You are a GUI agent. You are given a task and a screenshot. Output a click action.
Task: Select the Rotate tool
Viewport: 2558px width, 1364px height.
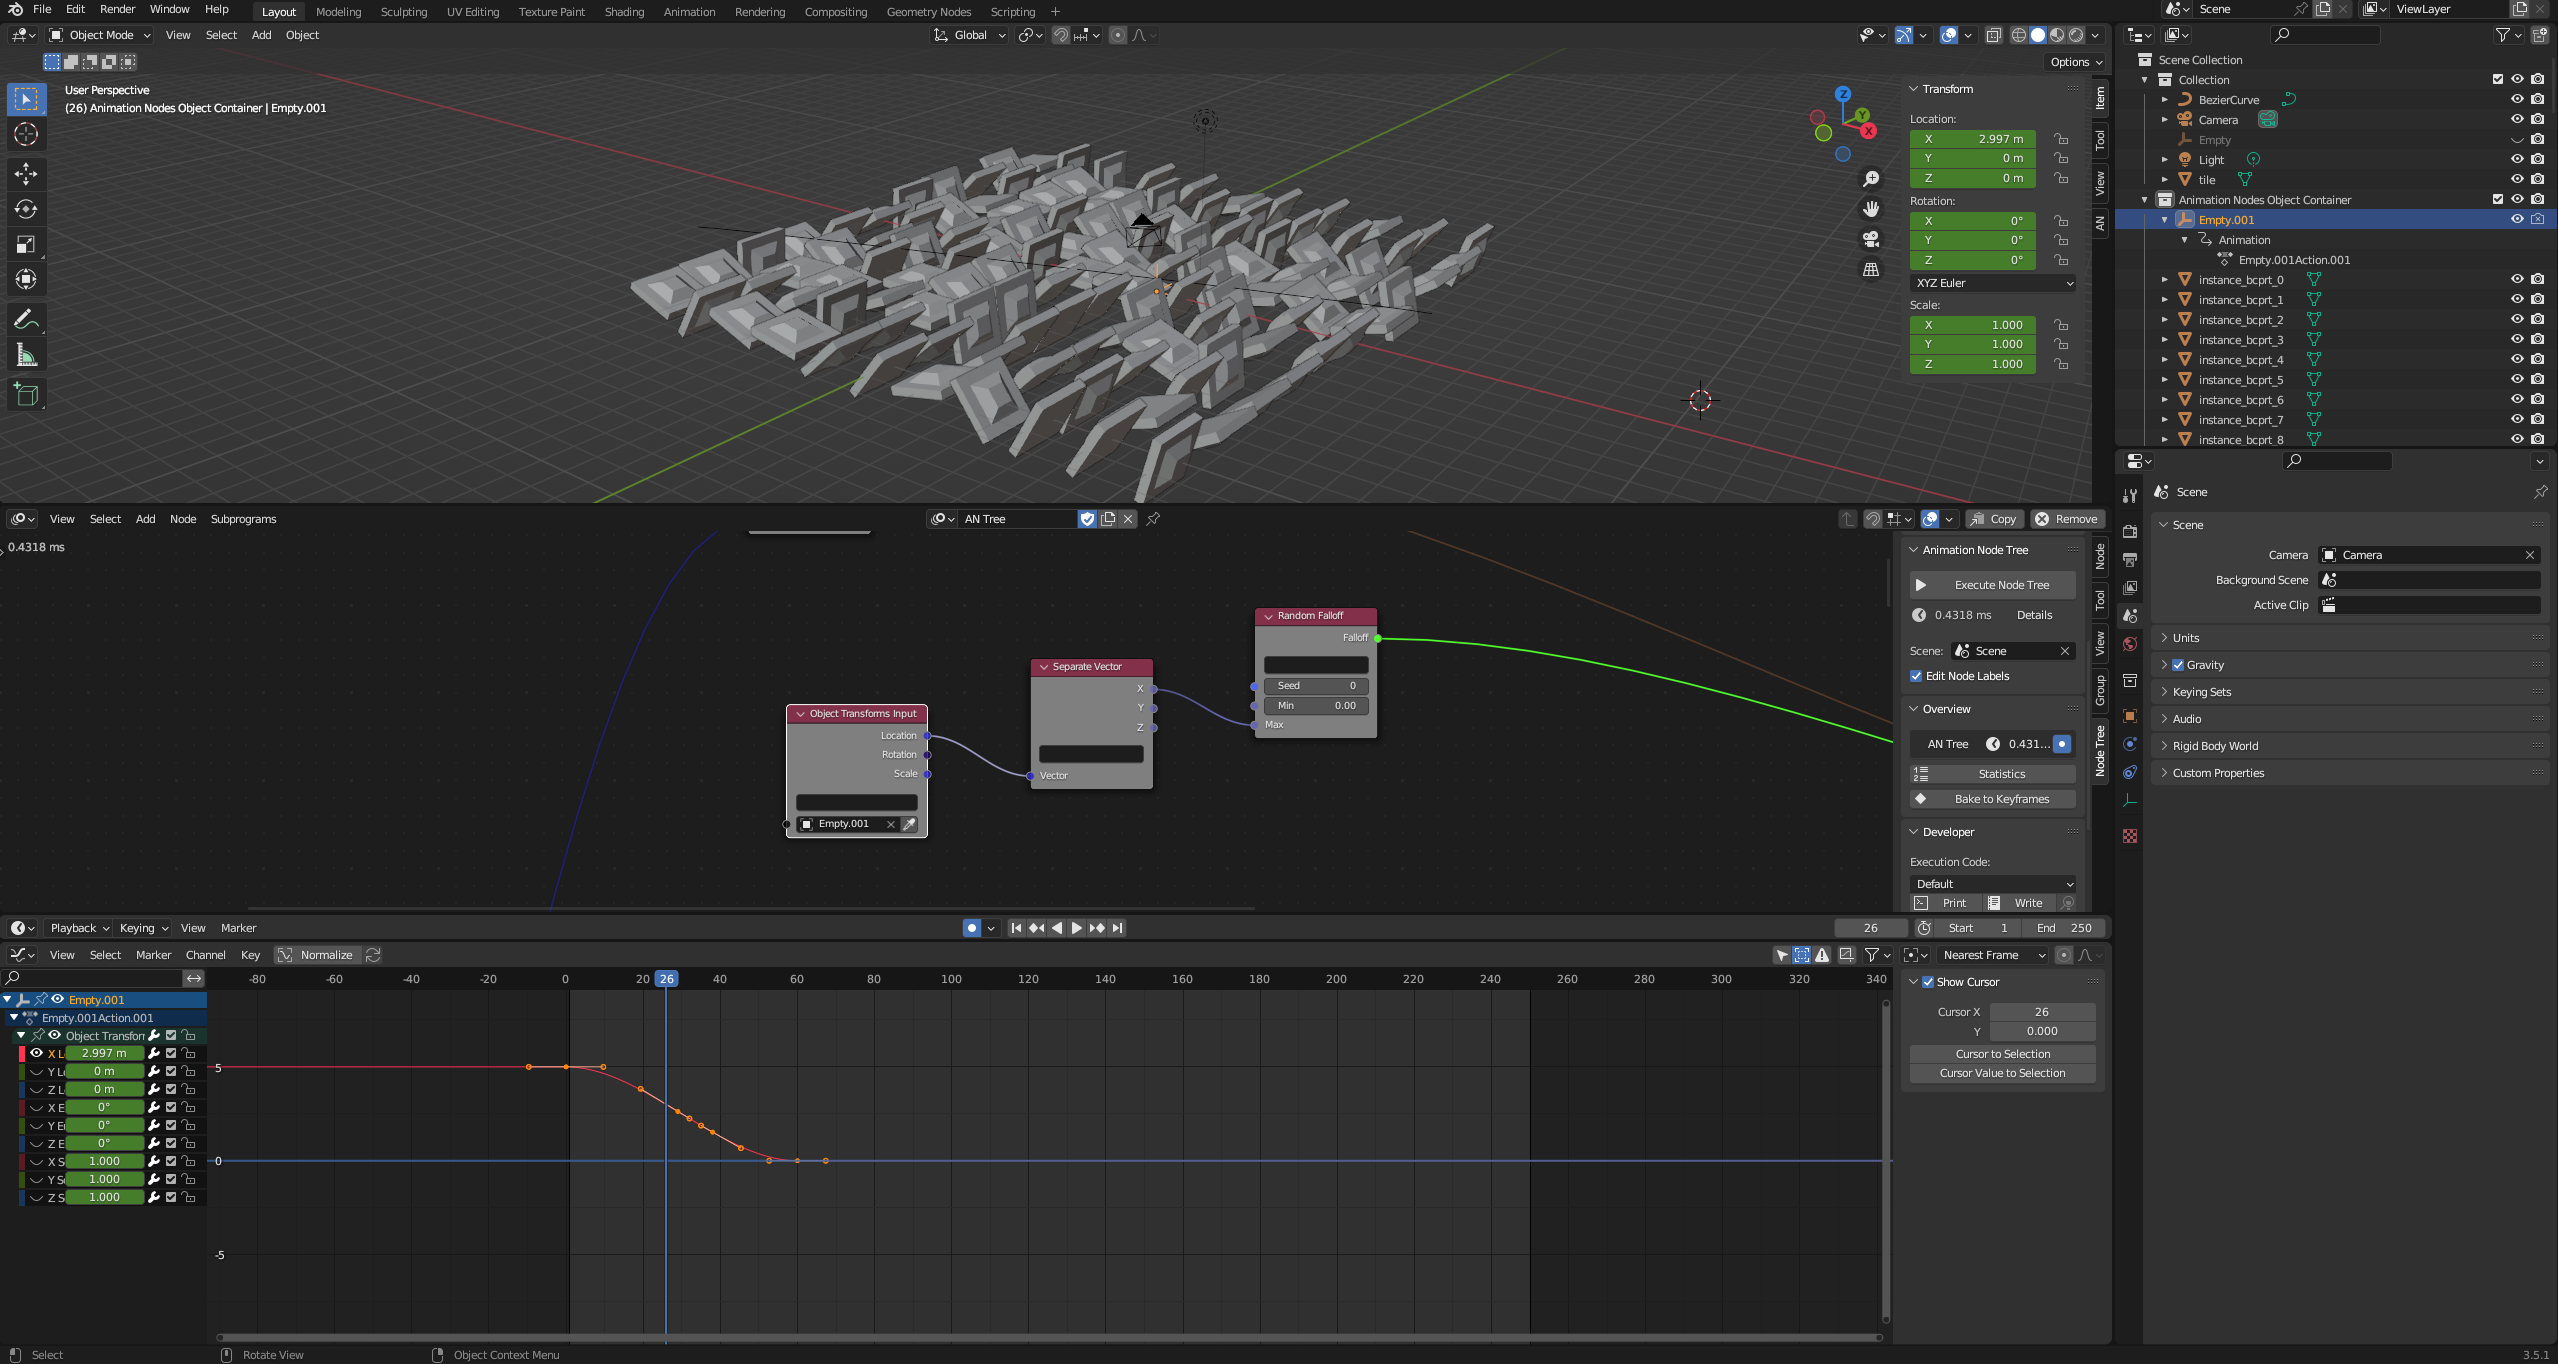(x=26, y=209)
